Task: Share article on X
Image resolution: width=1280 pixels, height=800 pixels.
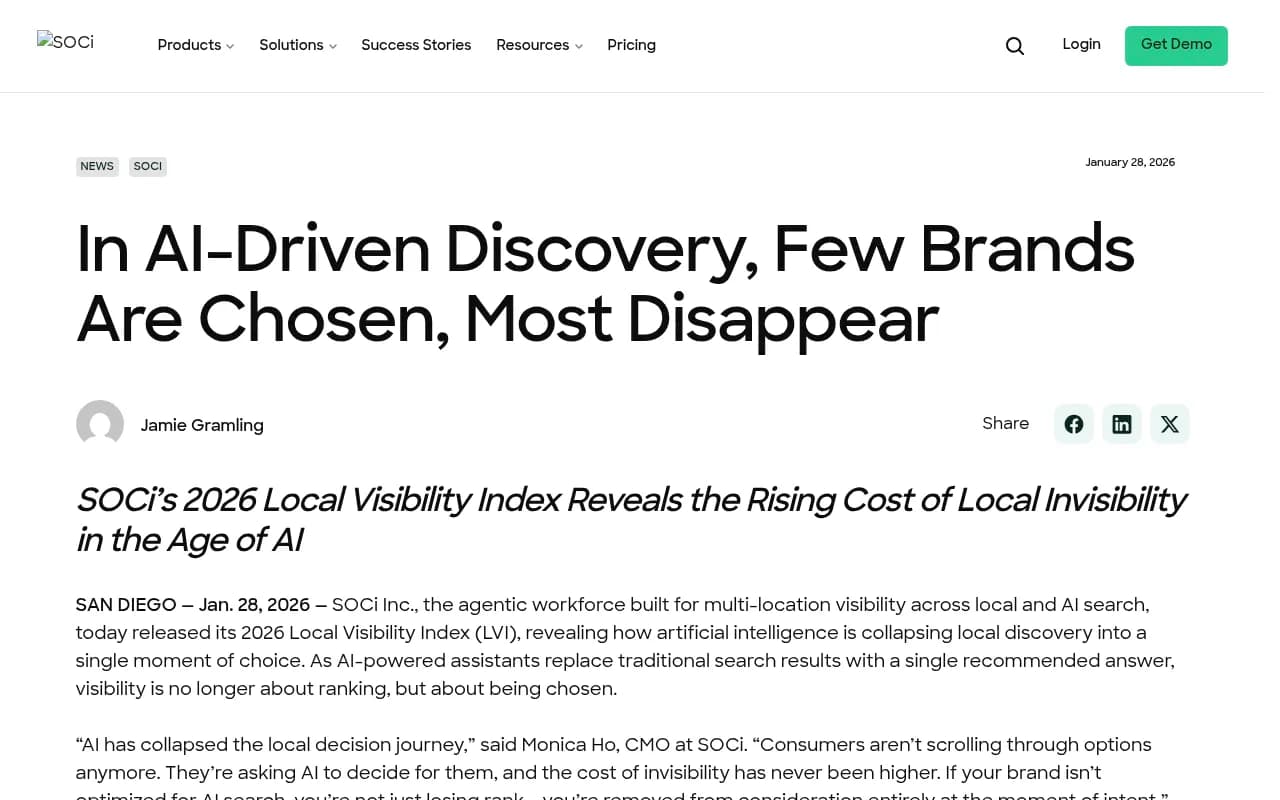Action: point(1169,424)
